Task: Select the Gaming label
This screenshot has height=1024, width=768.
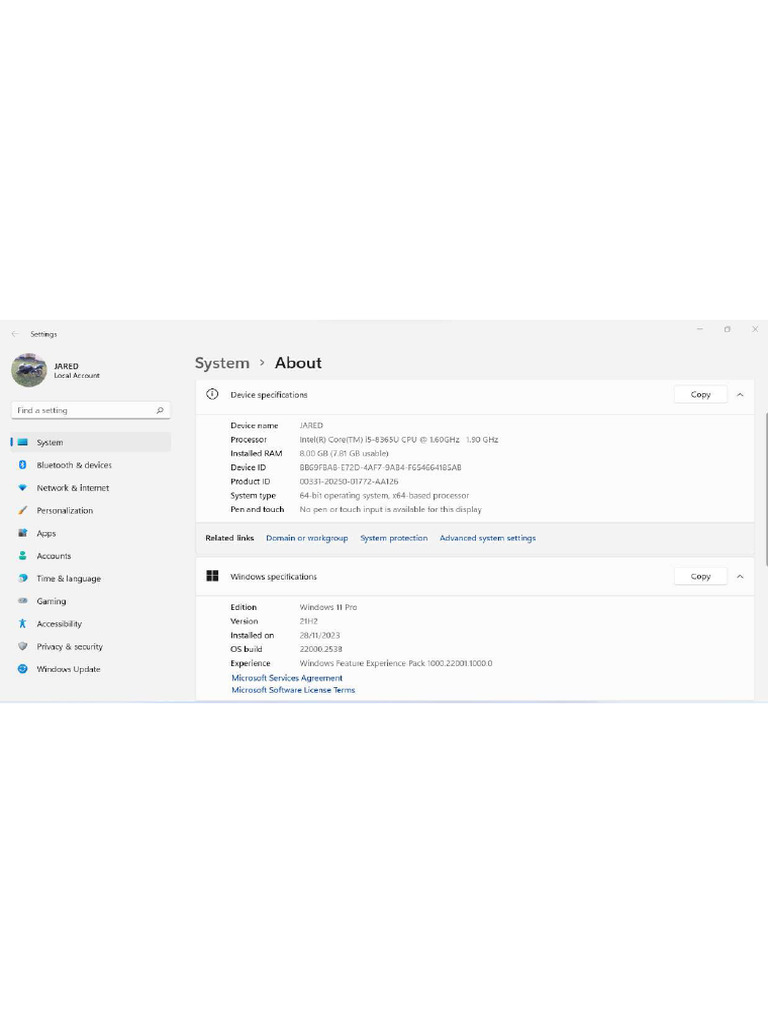Action: coord(51,601)
